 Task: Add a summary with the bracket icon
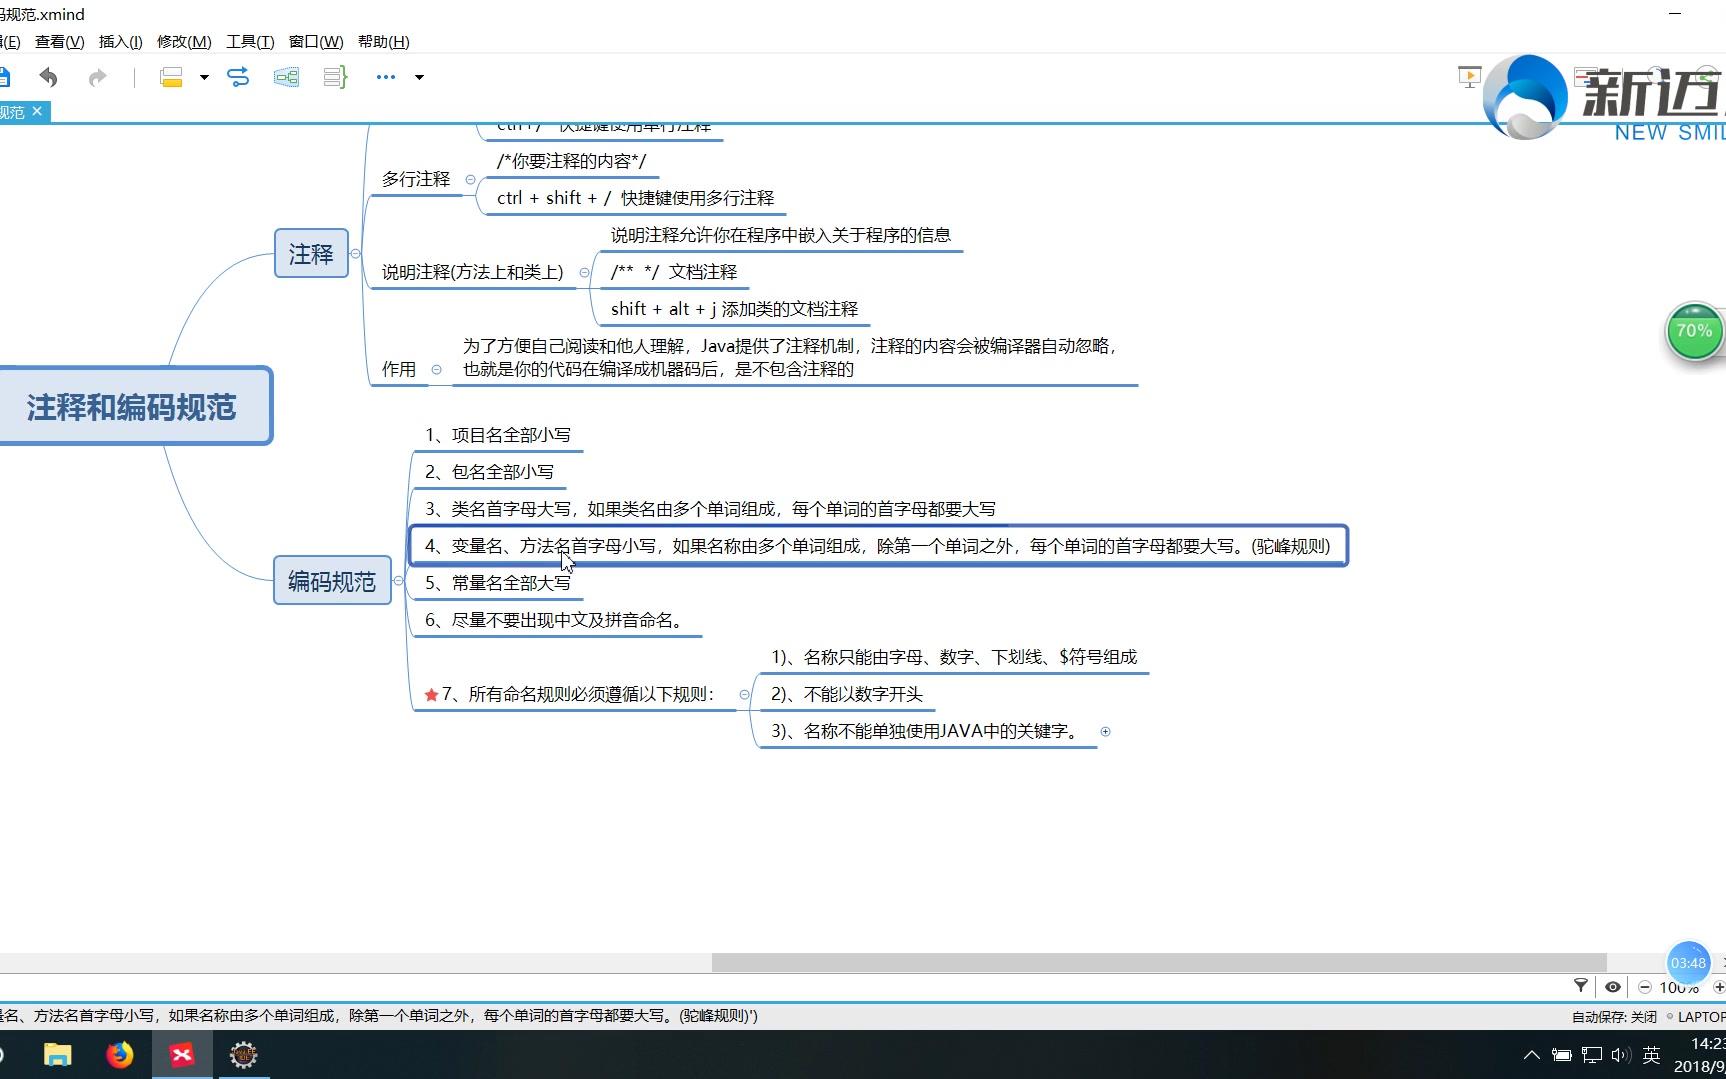(336, 77)
